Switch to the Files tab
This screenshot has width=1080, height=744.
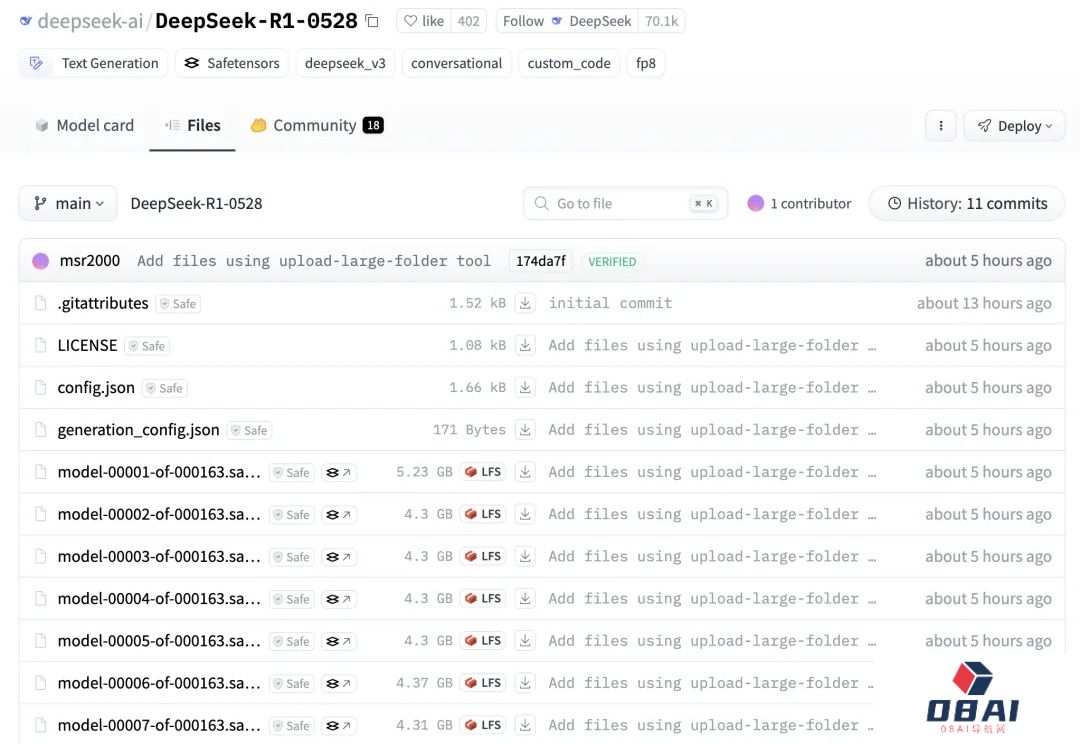coord(193,125)
